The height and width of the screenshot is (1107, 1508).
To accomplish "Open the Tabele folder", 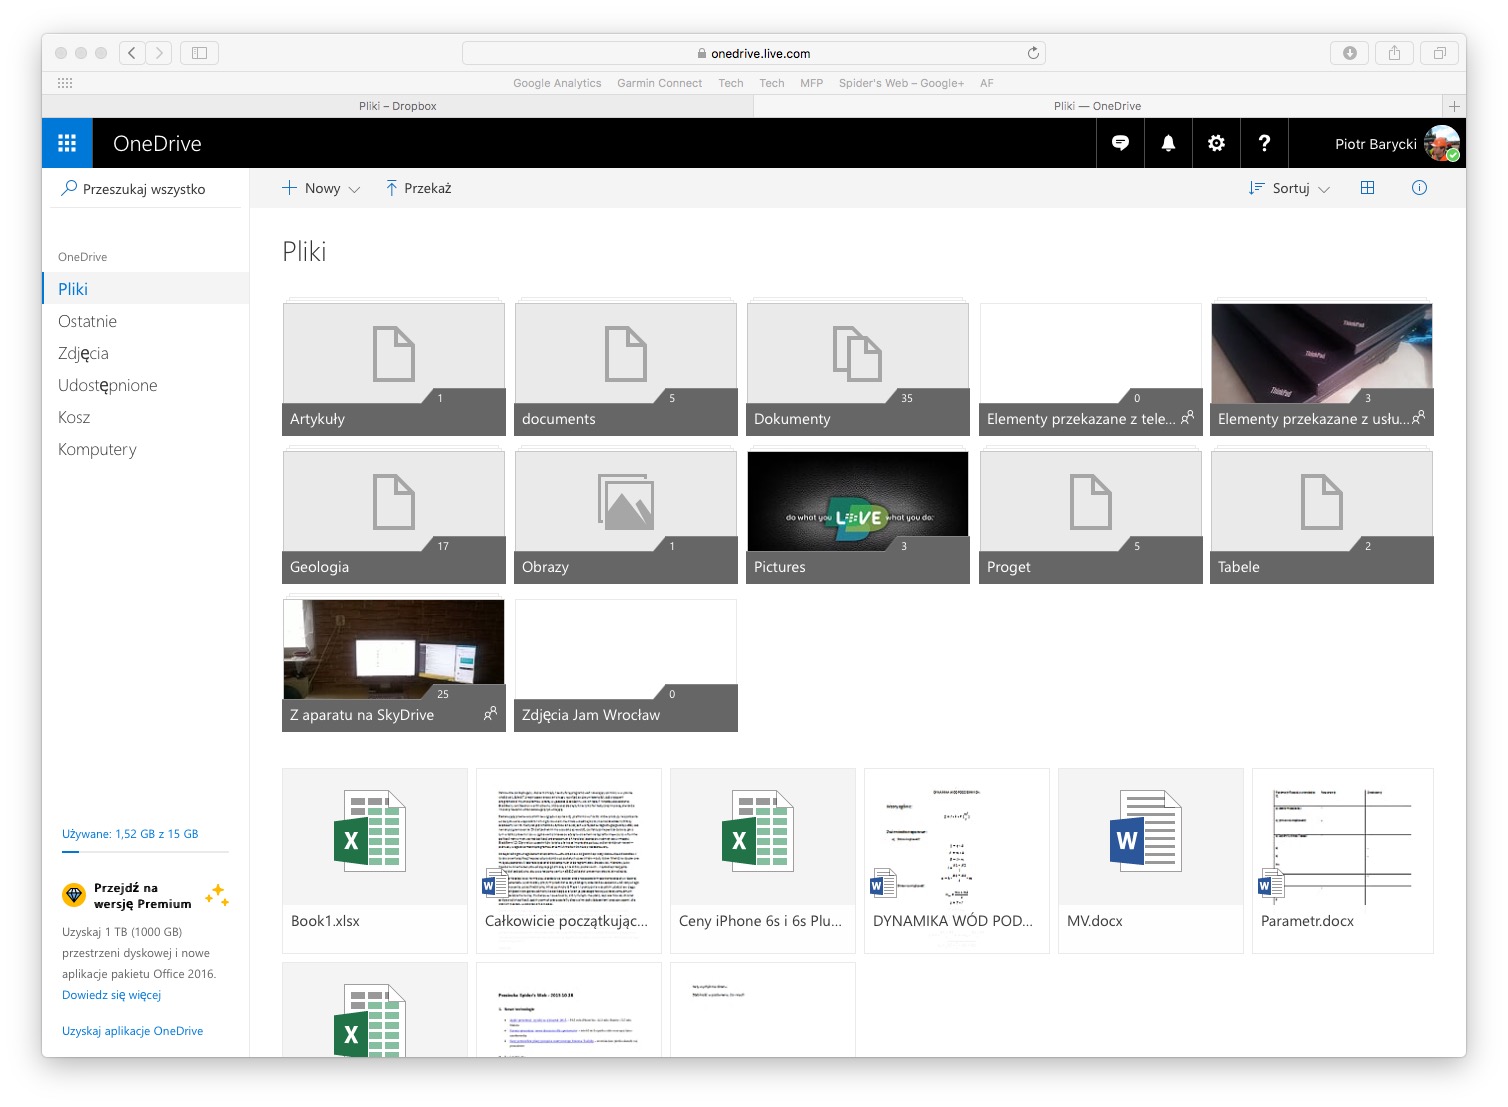I will pyautogui.click(x=1322, y=517).
